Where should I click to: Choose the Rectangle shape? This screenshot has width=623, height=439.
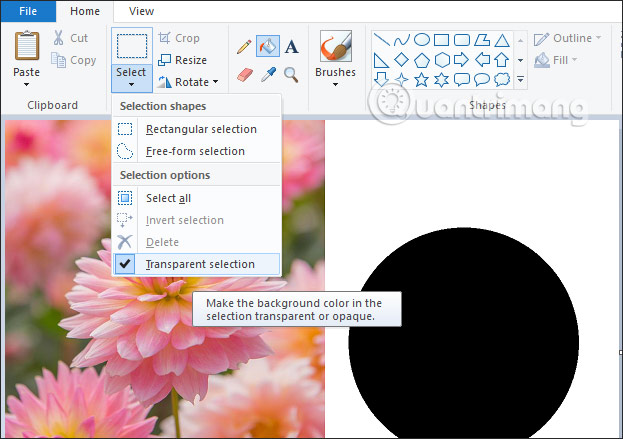click(x=441, y=40)
